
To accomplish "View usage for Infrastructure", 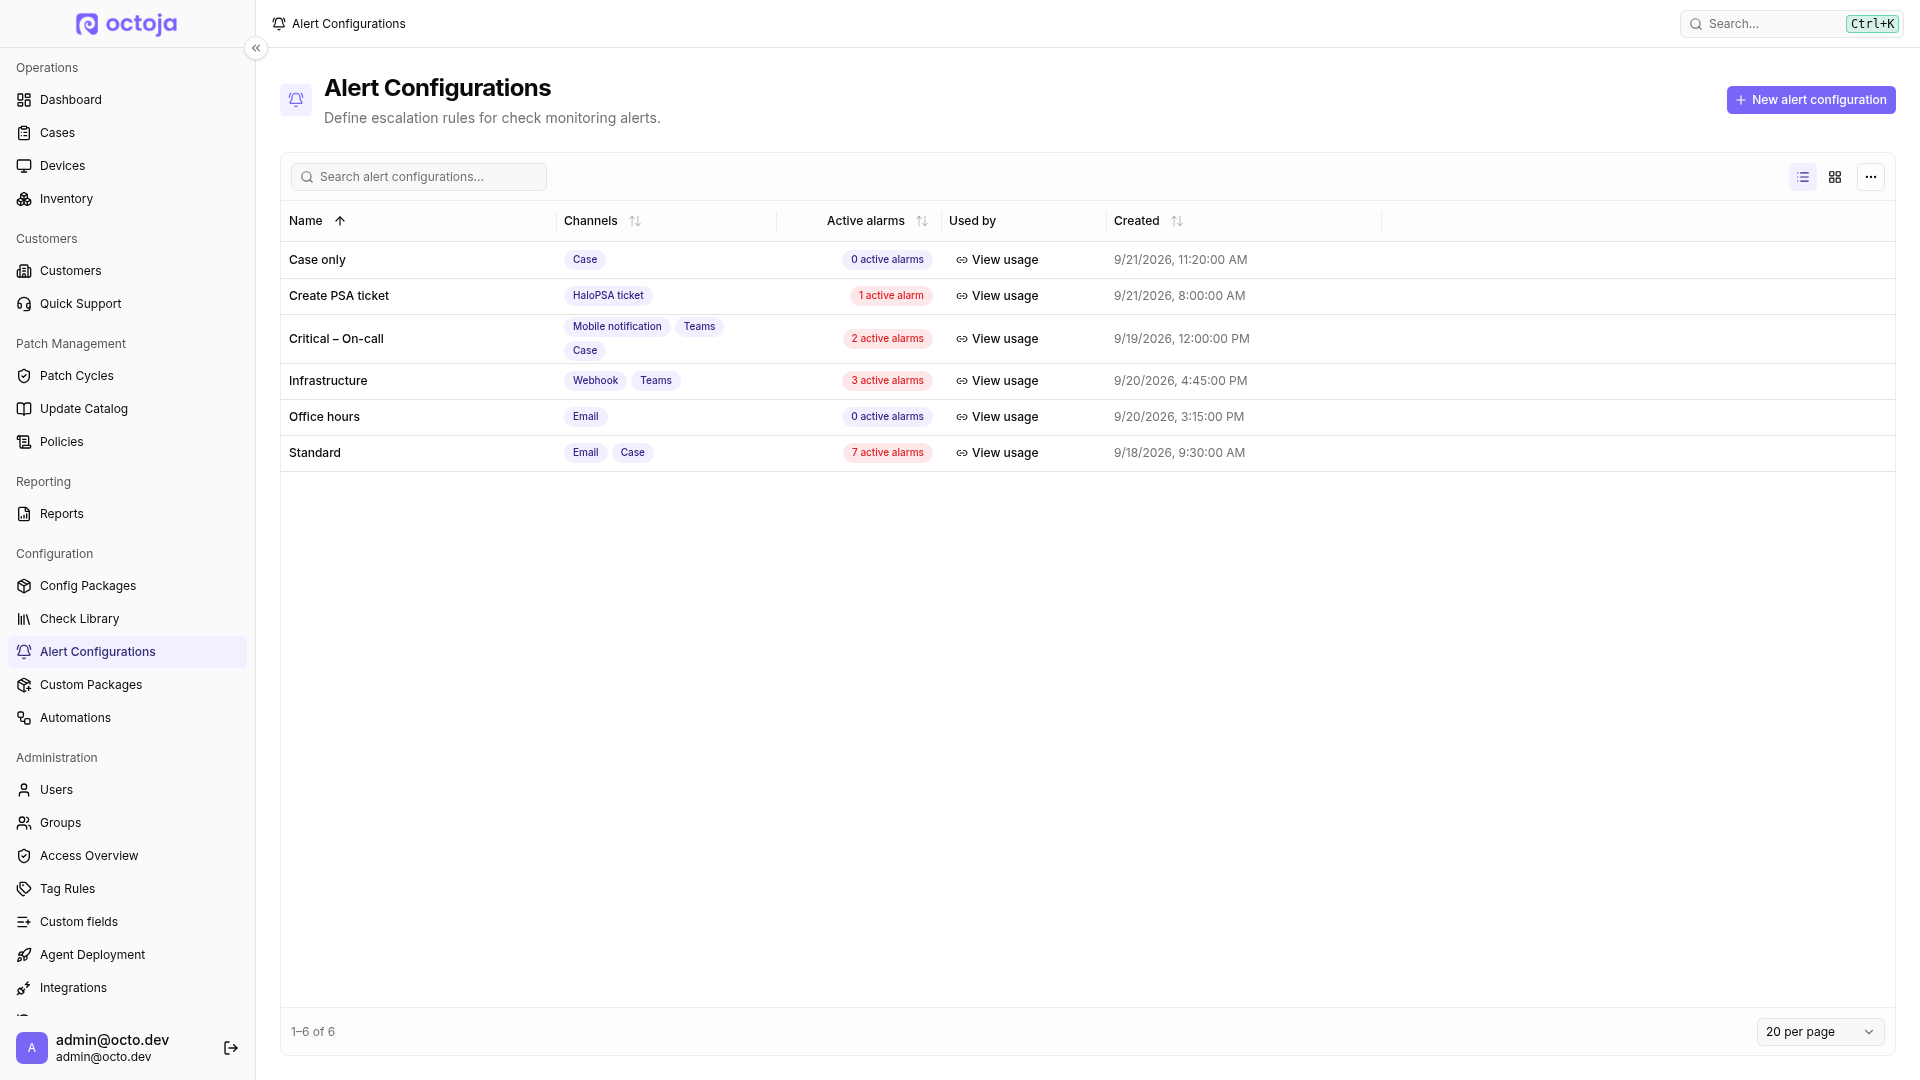I will coord(997,381).
